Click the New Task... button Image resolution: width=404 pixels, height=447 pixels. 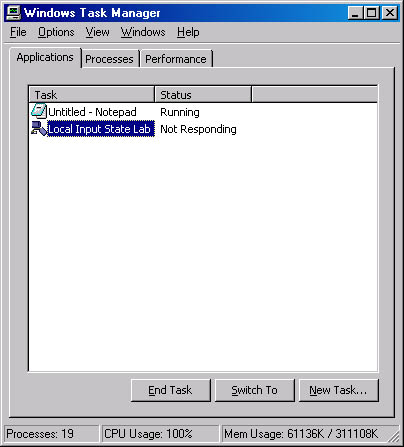pyautogui.click(x=339, y=390)
